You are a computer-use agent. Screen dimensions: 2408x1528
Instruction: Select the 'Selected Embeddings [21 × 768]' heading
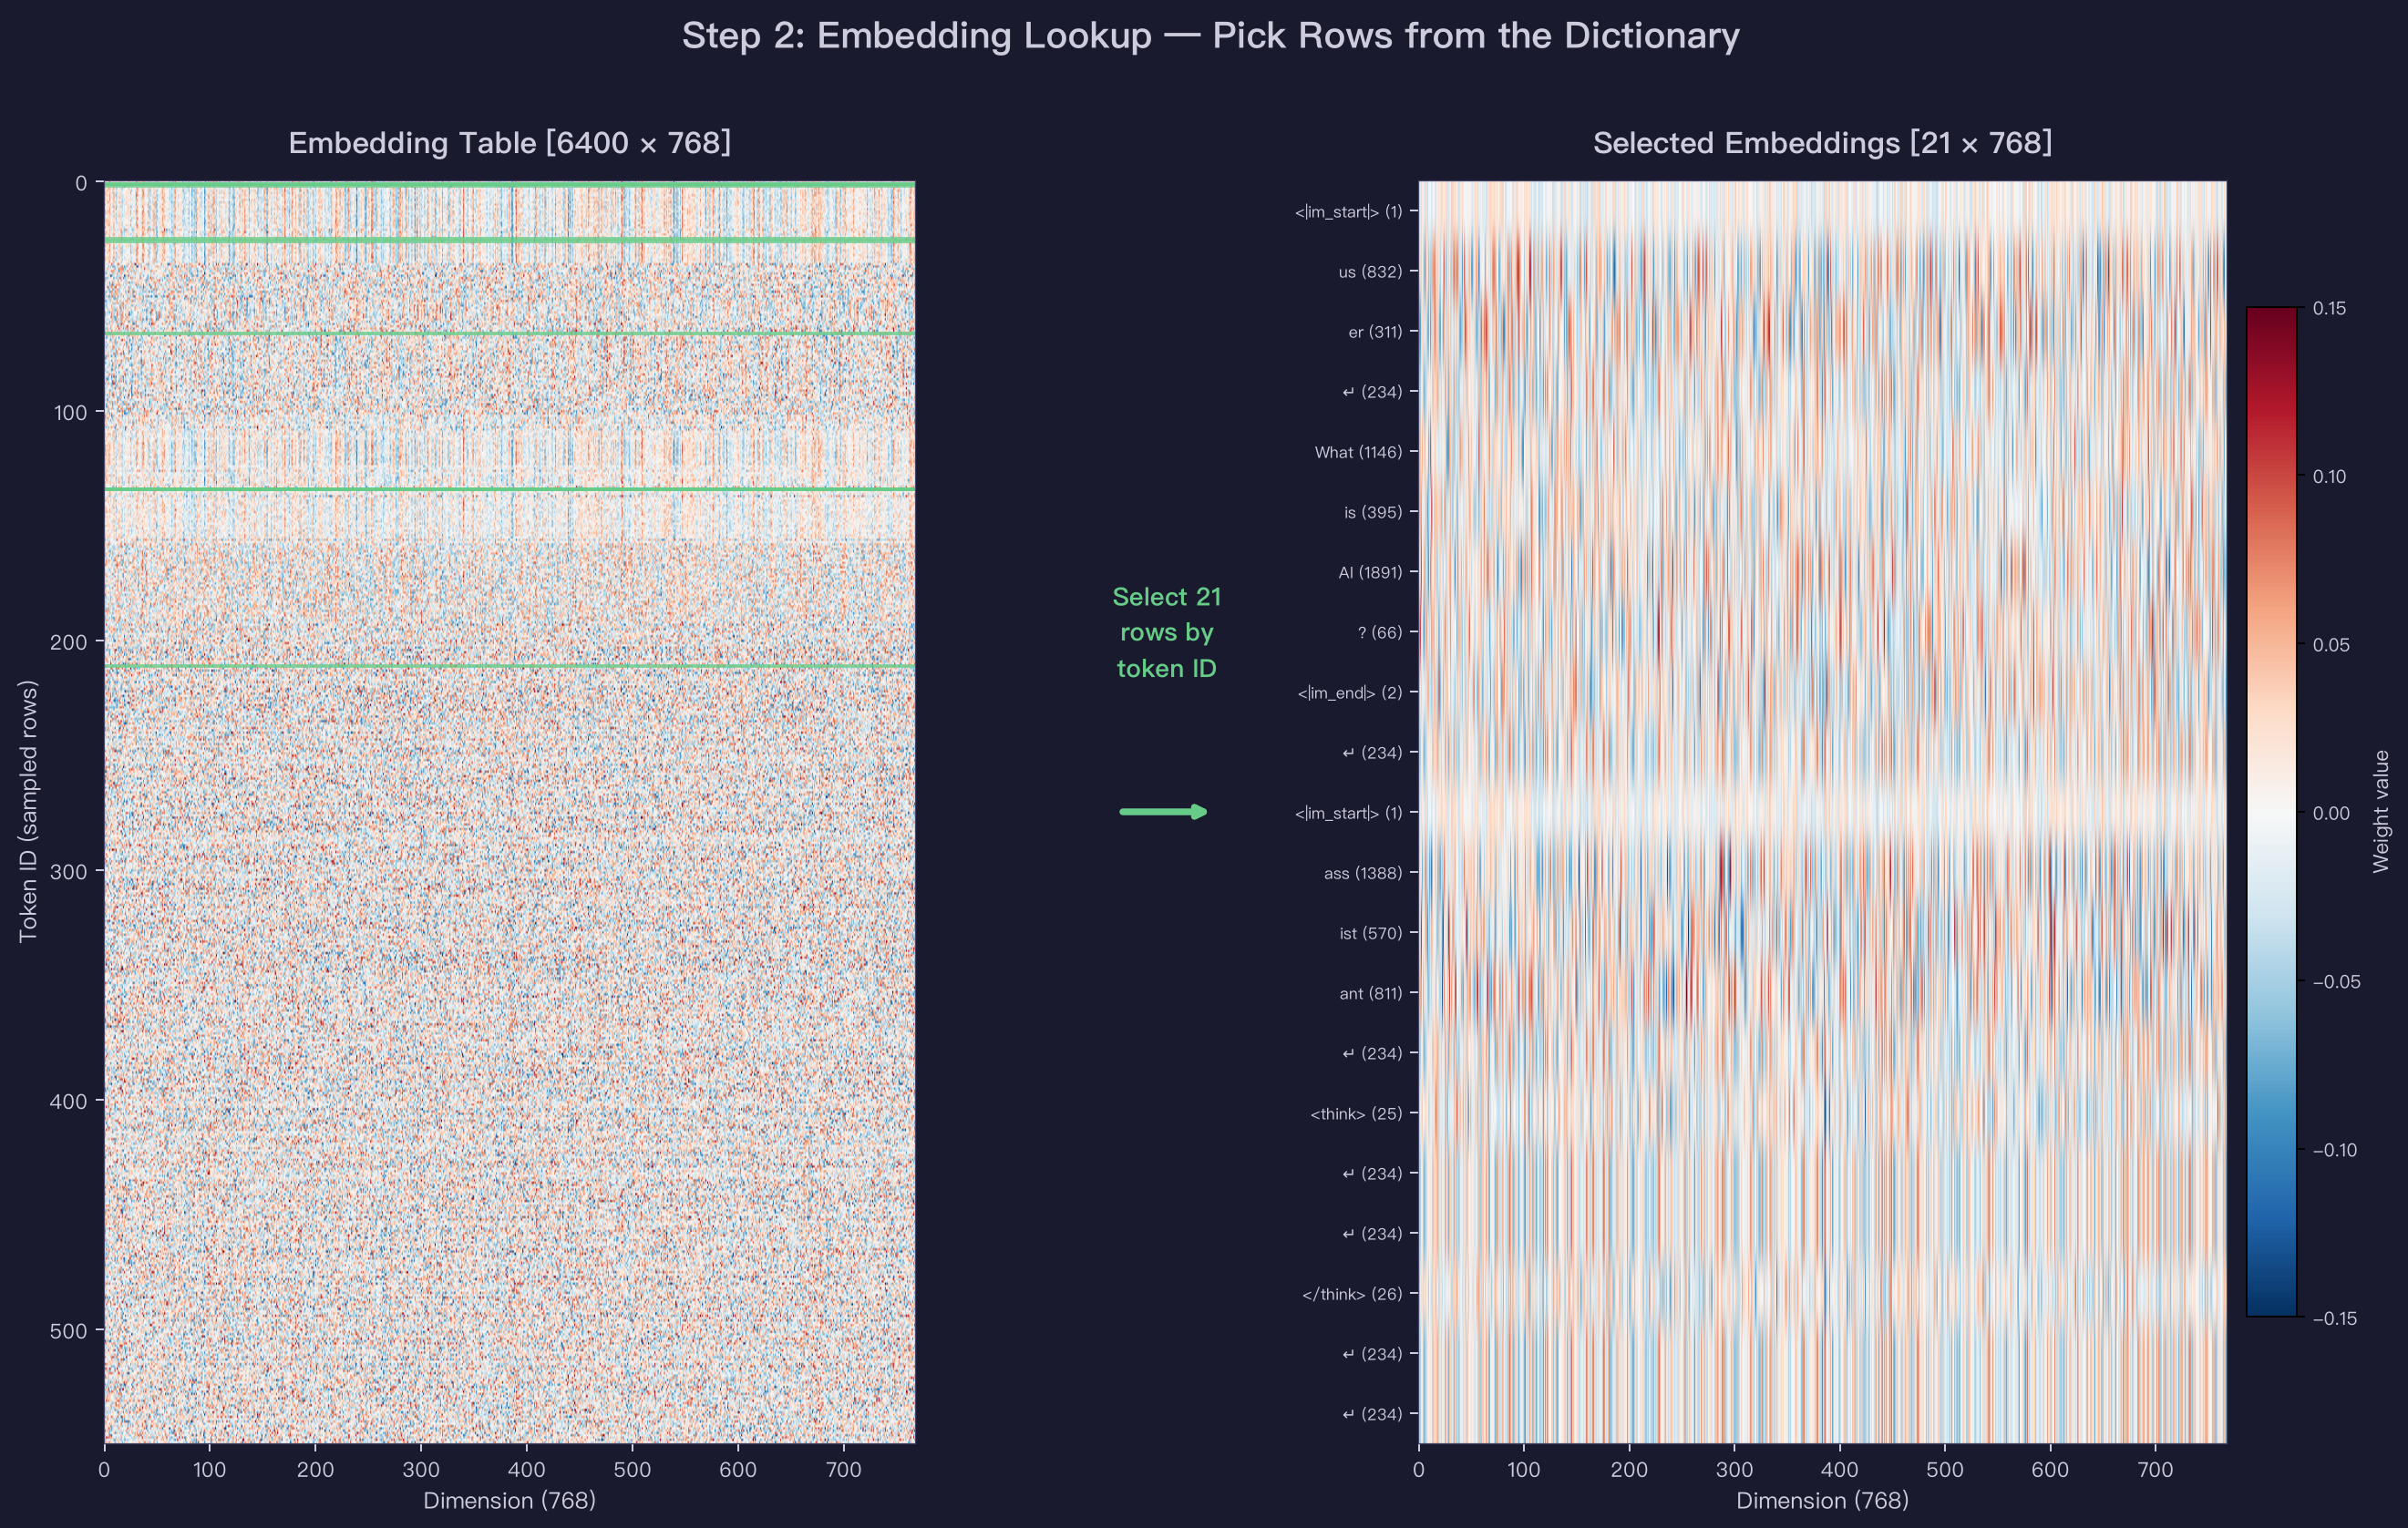(1822, 143)
